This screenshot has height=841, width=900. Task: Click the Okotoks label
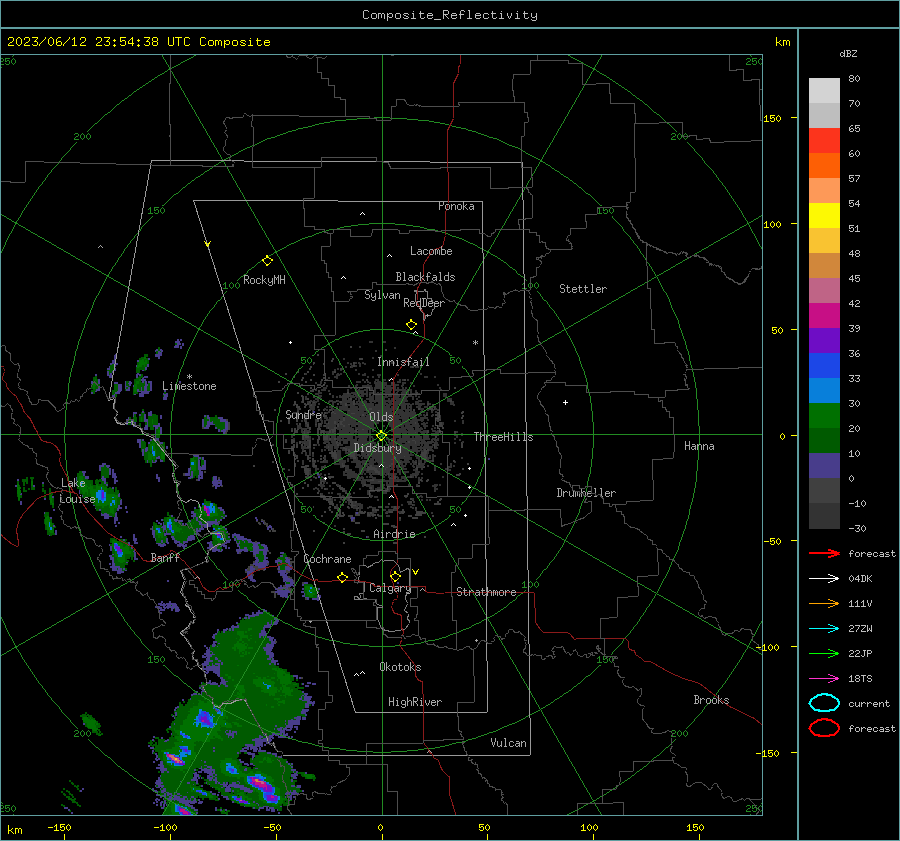[400, 667]
